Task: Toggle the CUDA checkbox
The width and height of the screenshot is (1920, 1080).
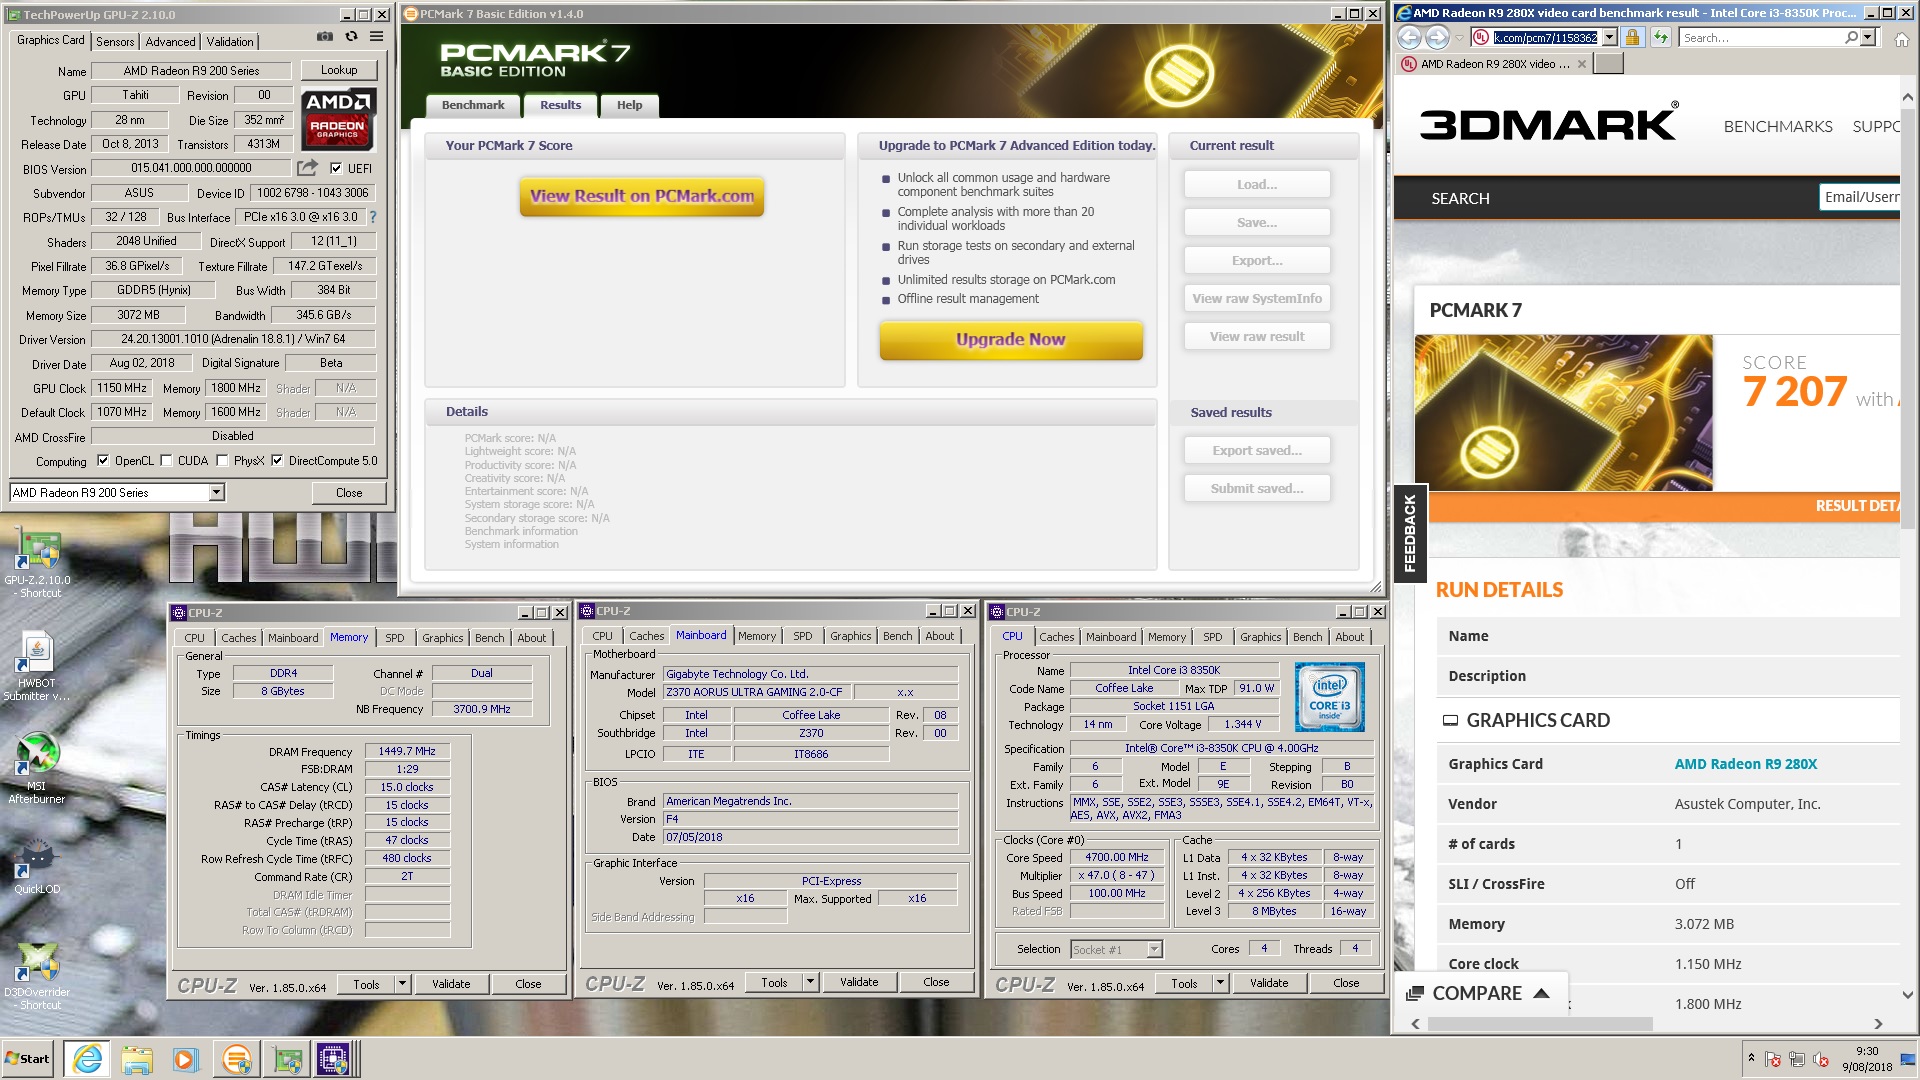Action: (x=166, y=461)
